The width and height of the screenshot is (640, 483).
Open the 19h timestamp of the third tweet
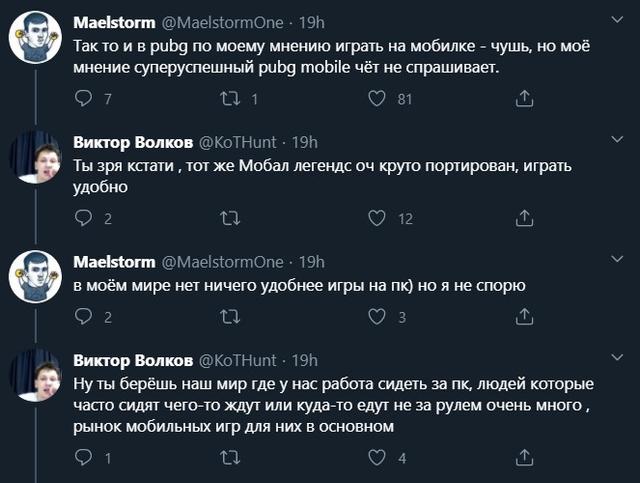[312, 262]
